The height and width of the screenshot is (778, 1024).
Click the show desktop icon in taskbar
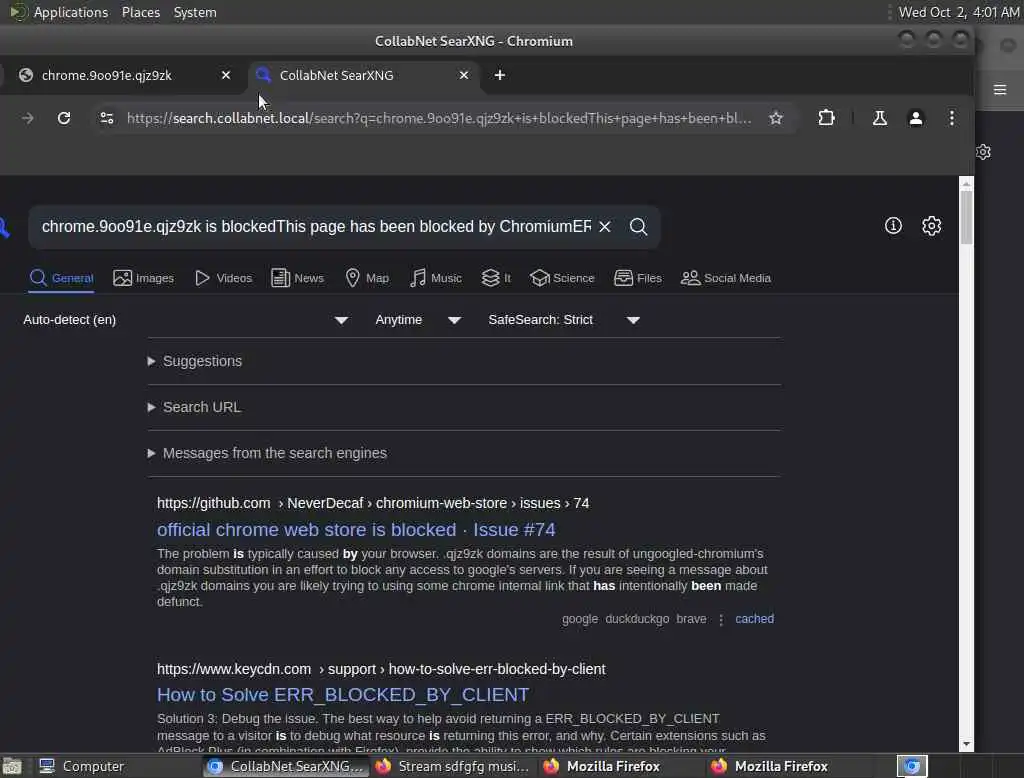[x=12, y=766]
